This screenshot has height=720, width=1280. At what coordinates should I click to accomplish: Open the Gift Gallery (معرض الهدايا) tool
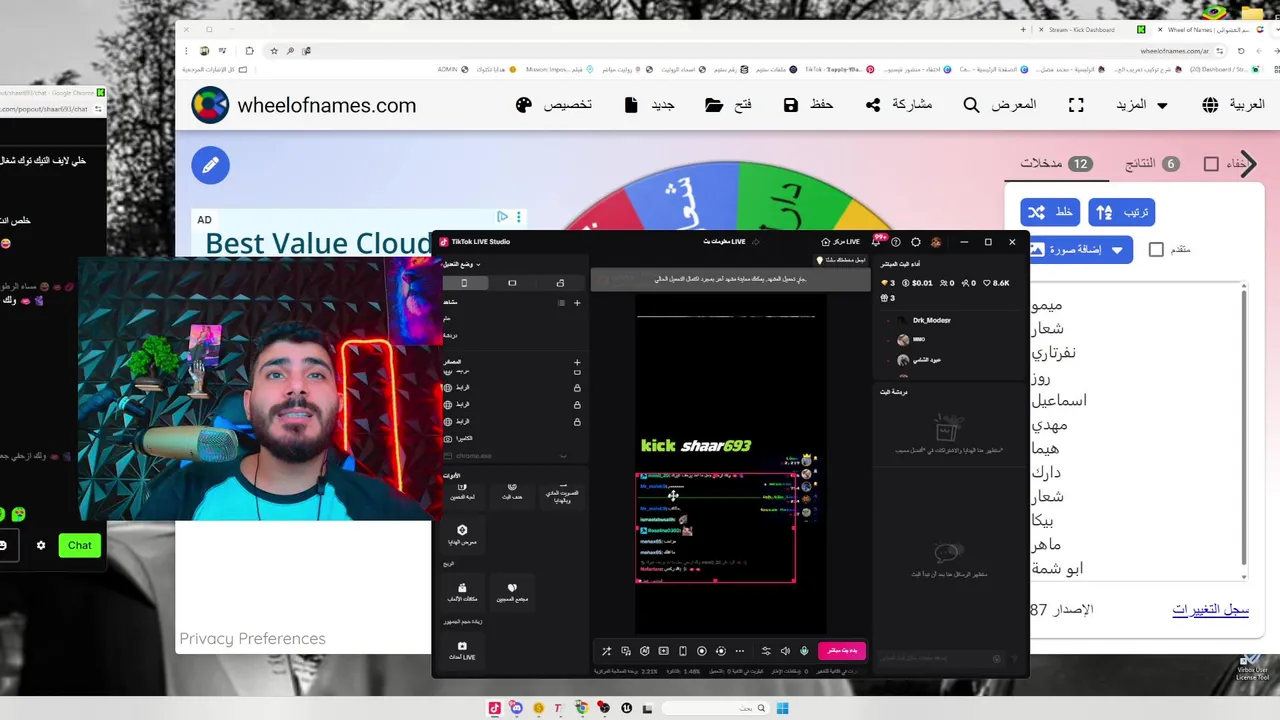click(462, 534)
